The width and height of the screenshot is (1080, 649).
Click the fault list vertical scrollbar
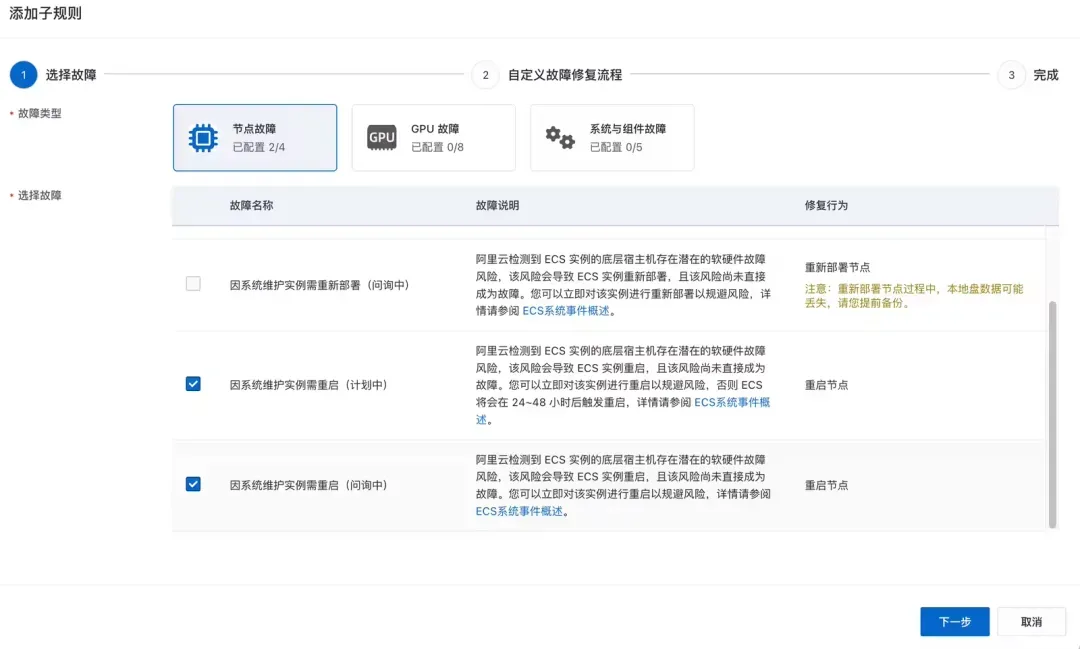[1052, 414]
